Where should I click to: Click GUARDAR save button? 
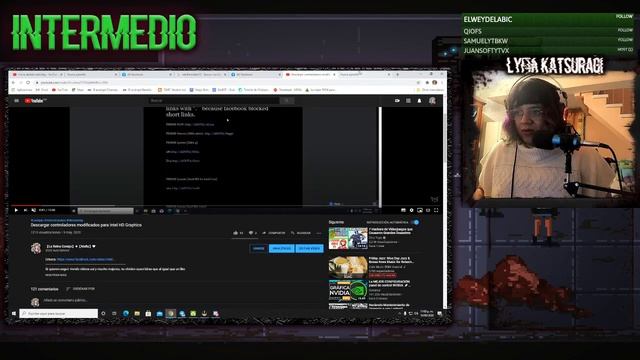301,233
